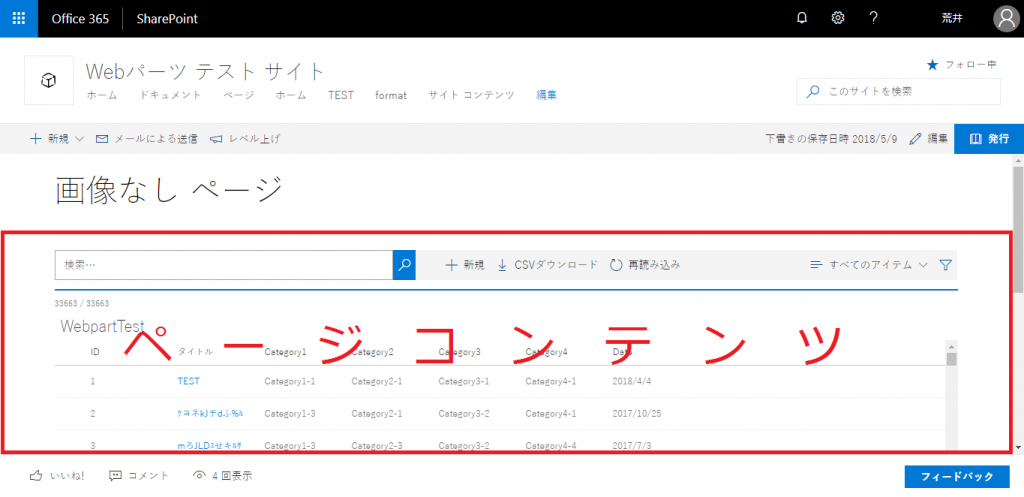Open the filter funnel icon

(946, 265)
